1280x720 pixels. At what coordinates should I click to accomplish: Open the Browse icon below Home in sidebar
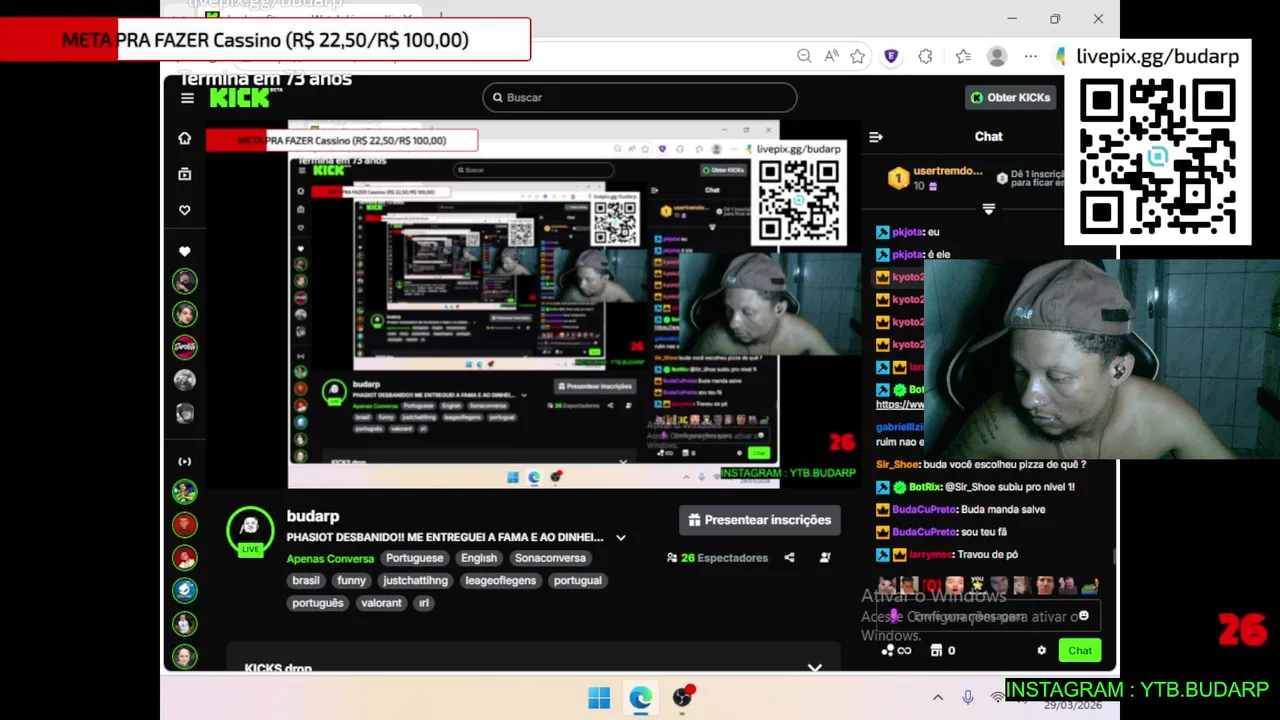[184, 174]
